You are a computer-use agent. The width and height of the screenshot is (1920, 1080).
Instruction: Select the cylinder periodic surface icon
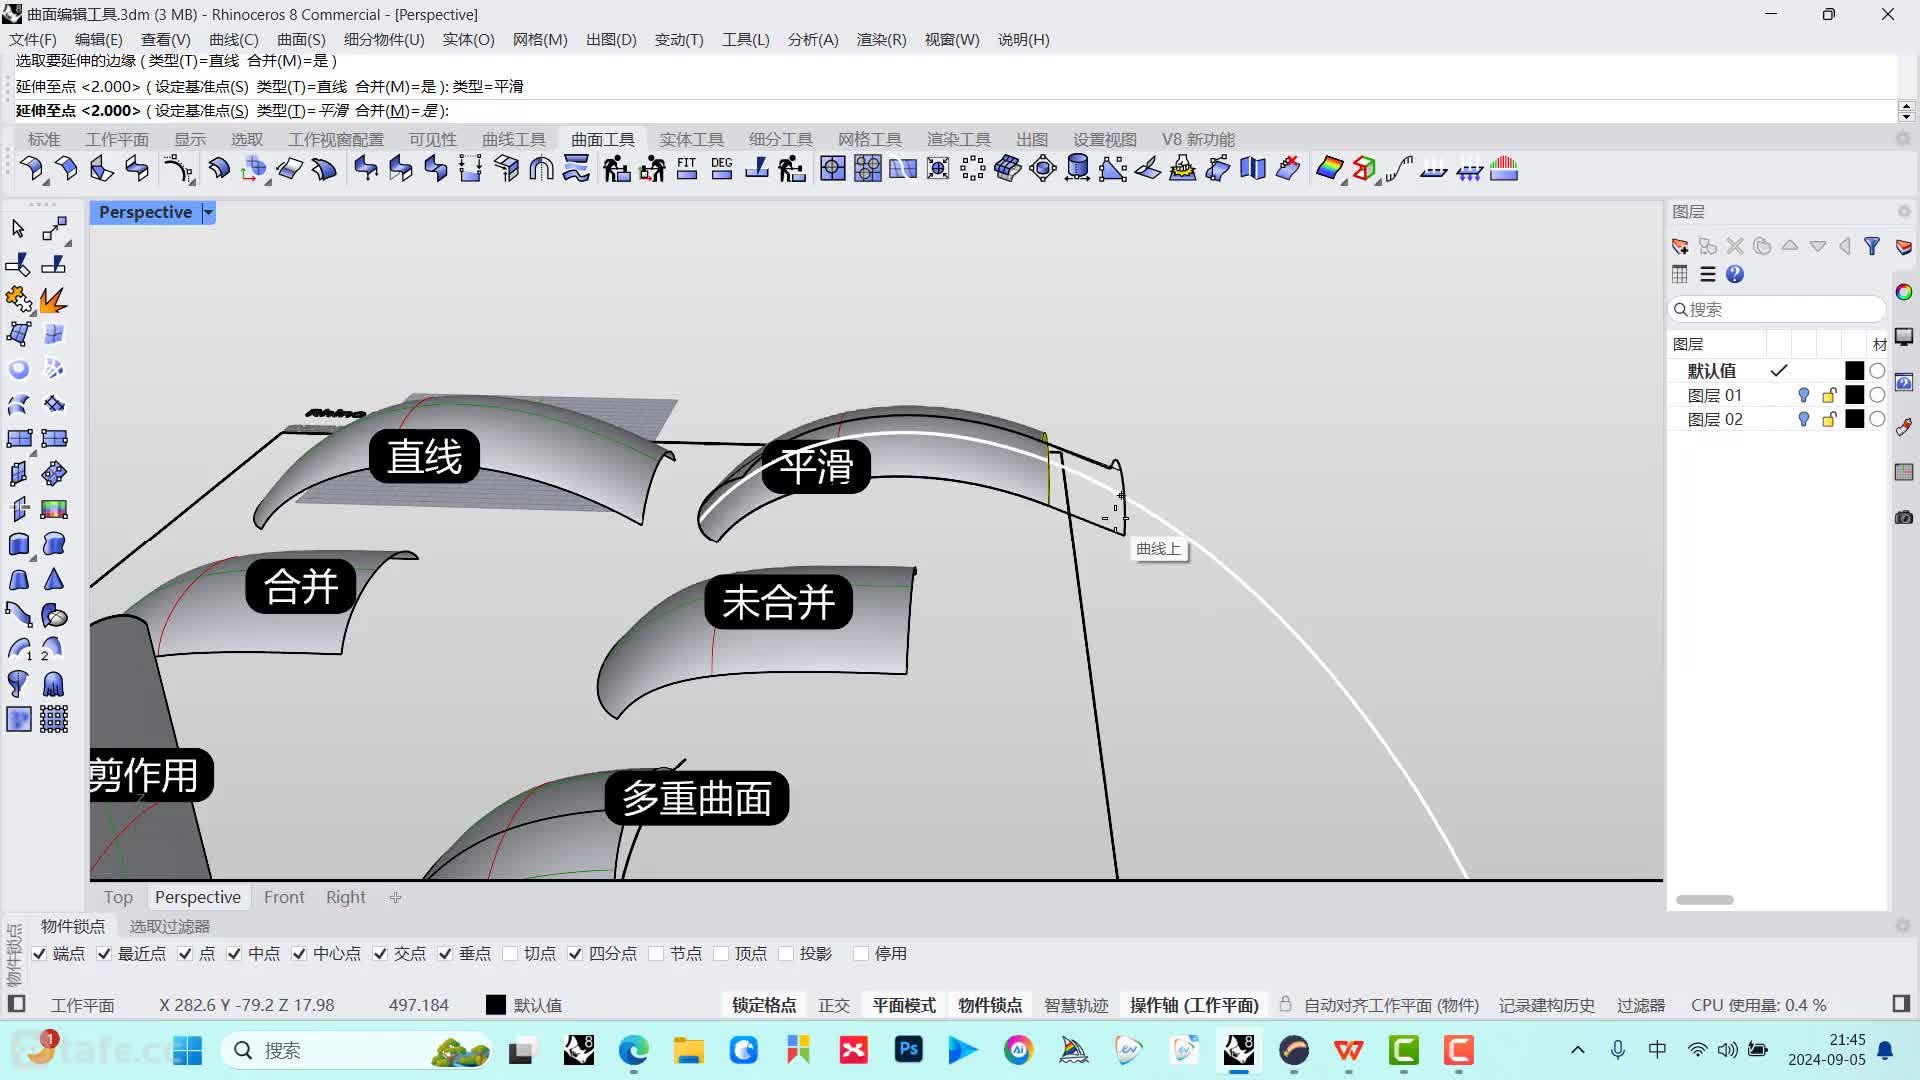(x=1078, y=169)
